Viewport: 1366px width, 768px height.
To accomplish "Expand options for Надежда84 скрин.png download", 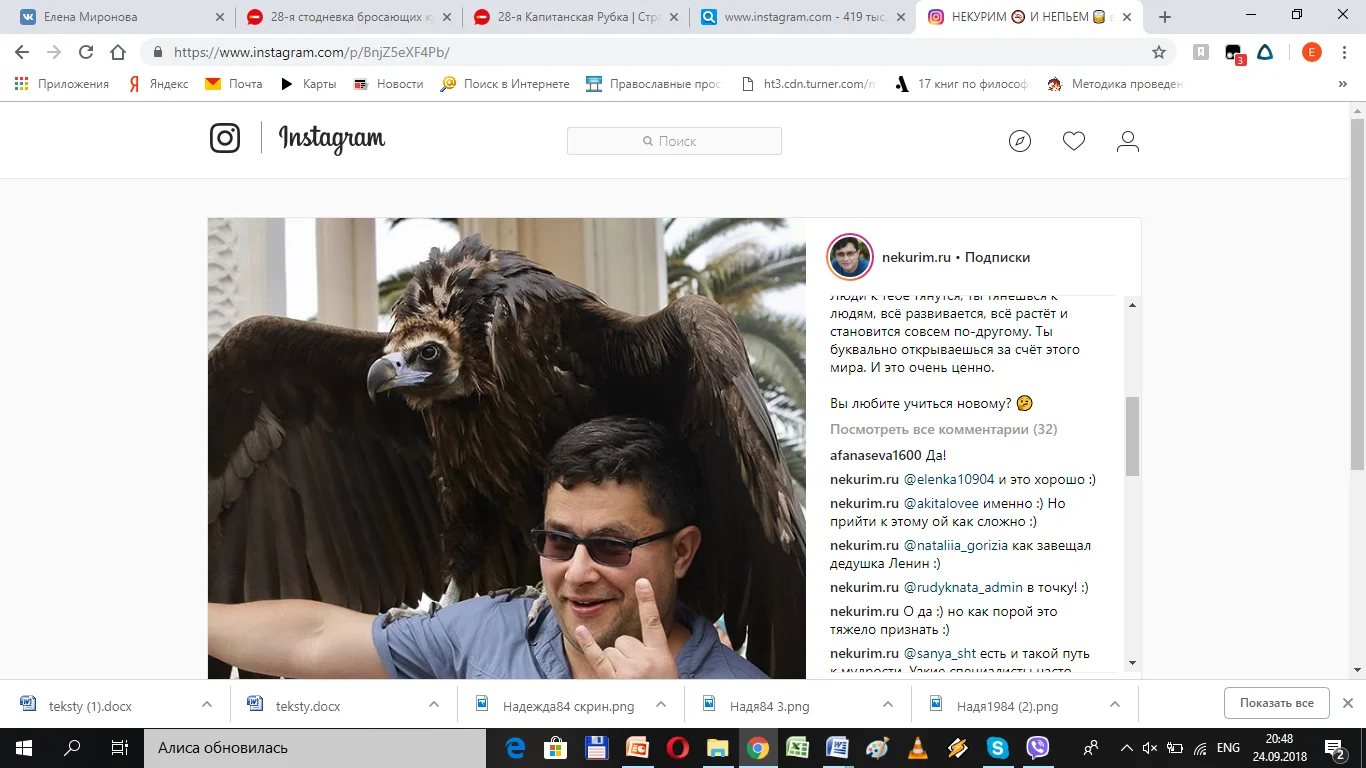I will [661, 705].
